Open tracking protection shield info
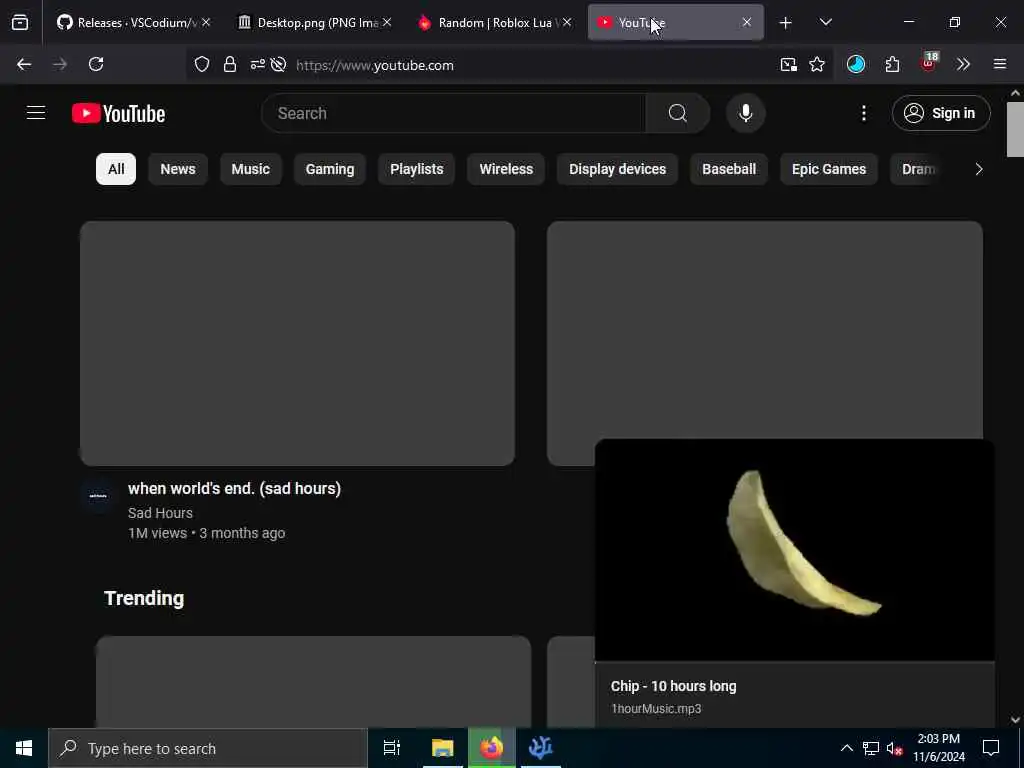Image resolution: width=1024 pixels, height=768 pixels. tap(202, 64)
